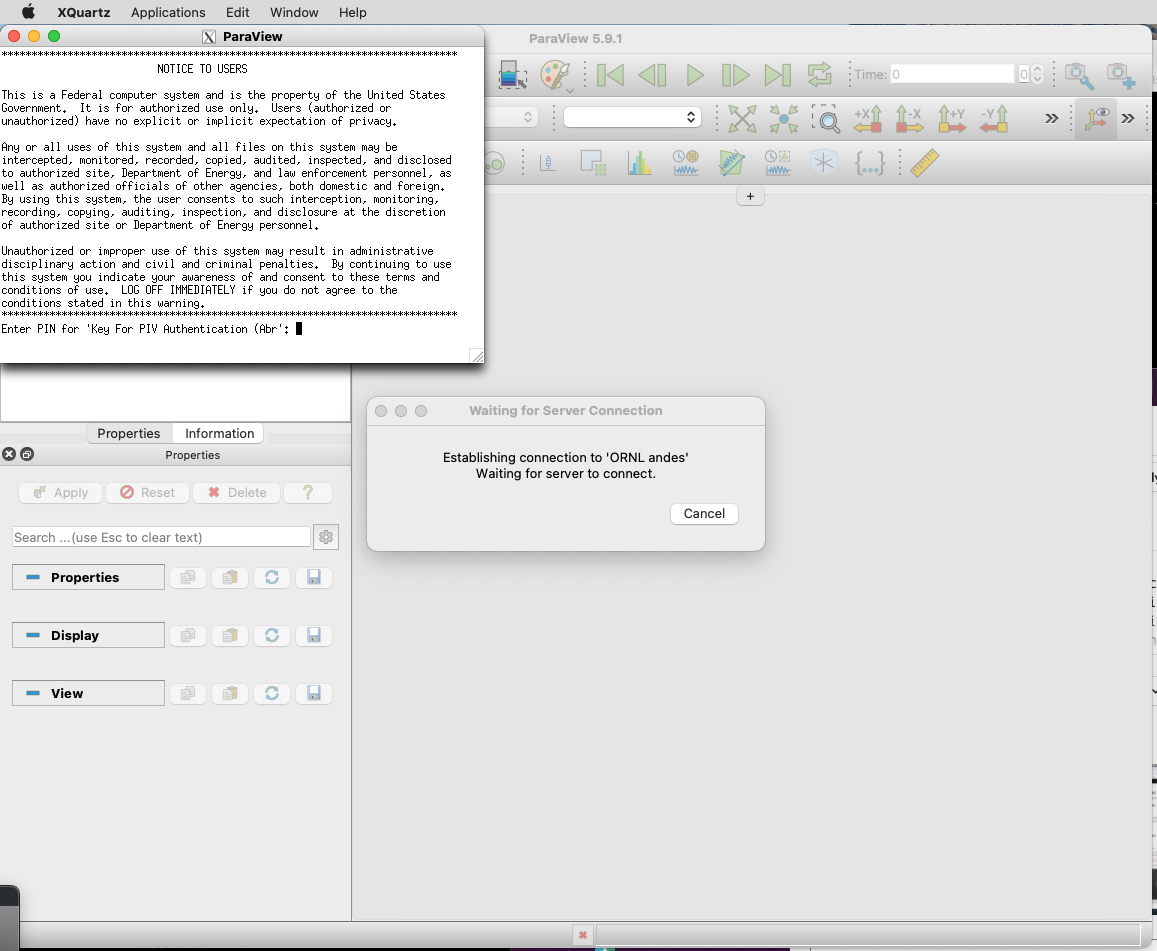Toggle the animation Loop button
Screen dimensions: 1157x951
819,75
